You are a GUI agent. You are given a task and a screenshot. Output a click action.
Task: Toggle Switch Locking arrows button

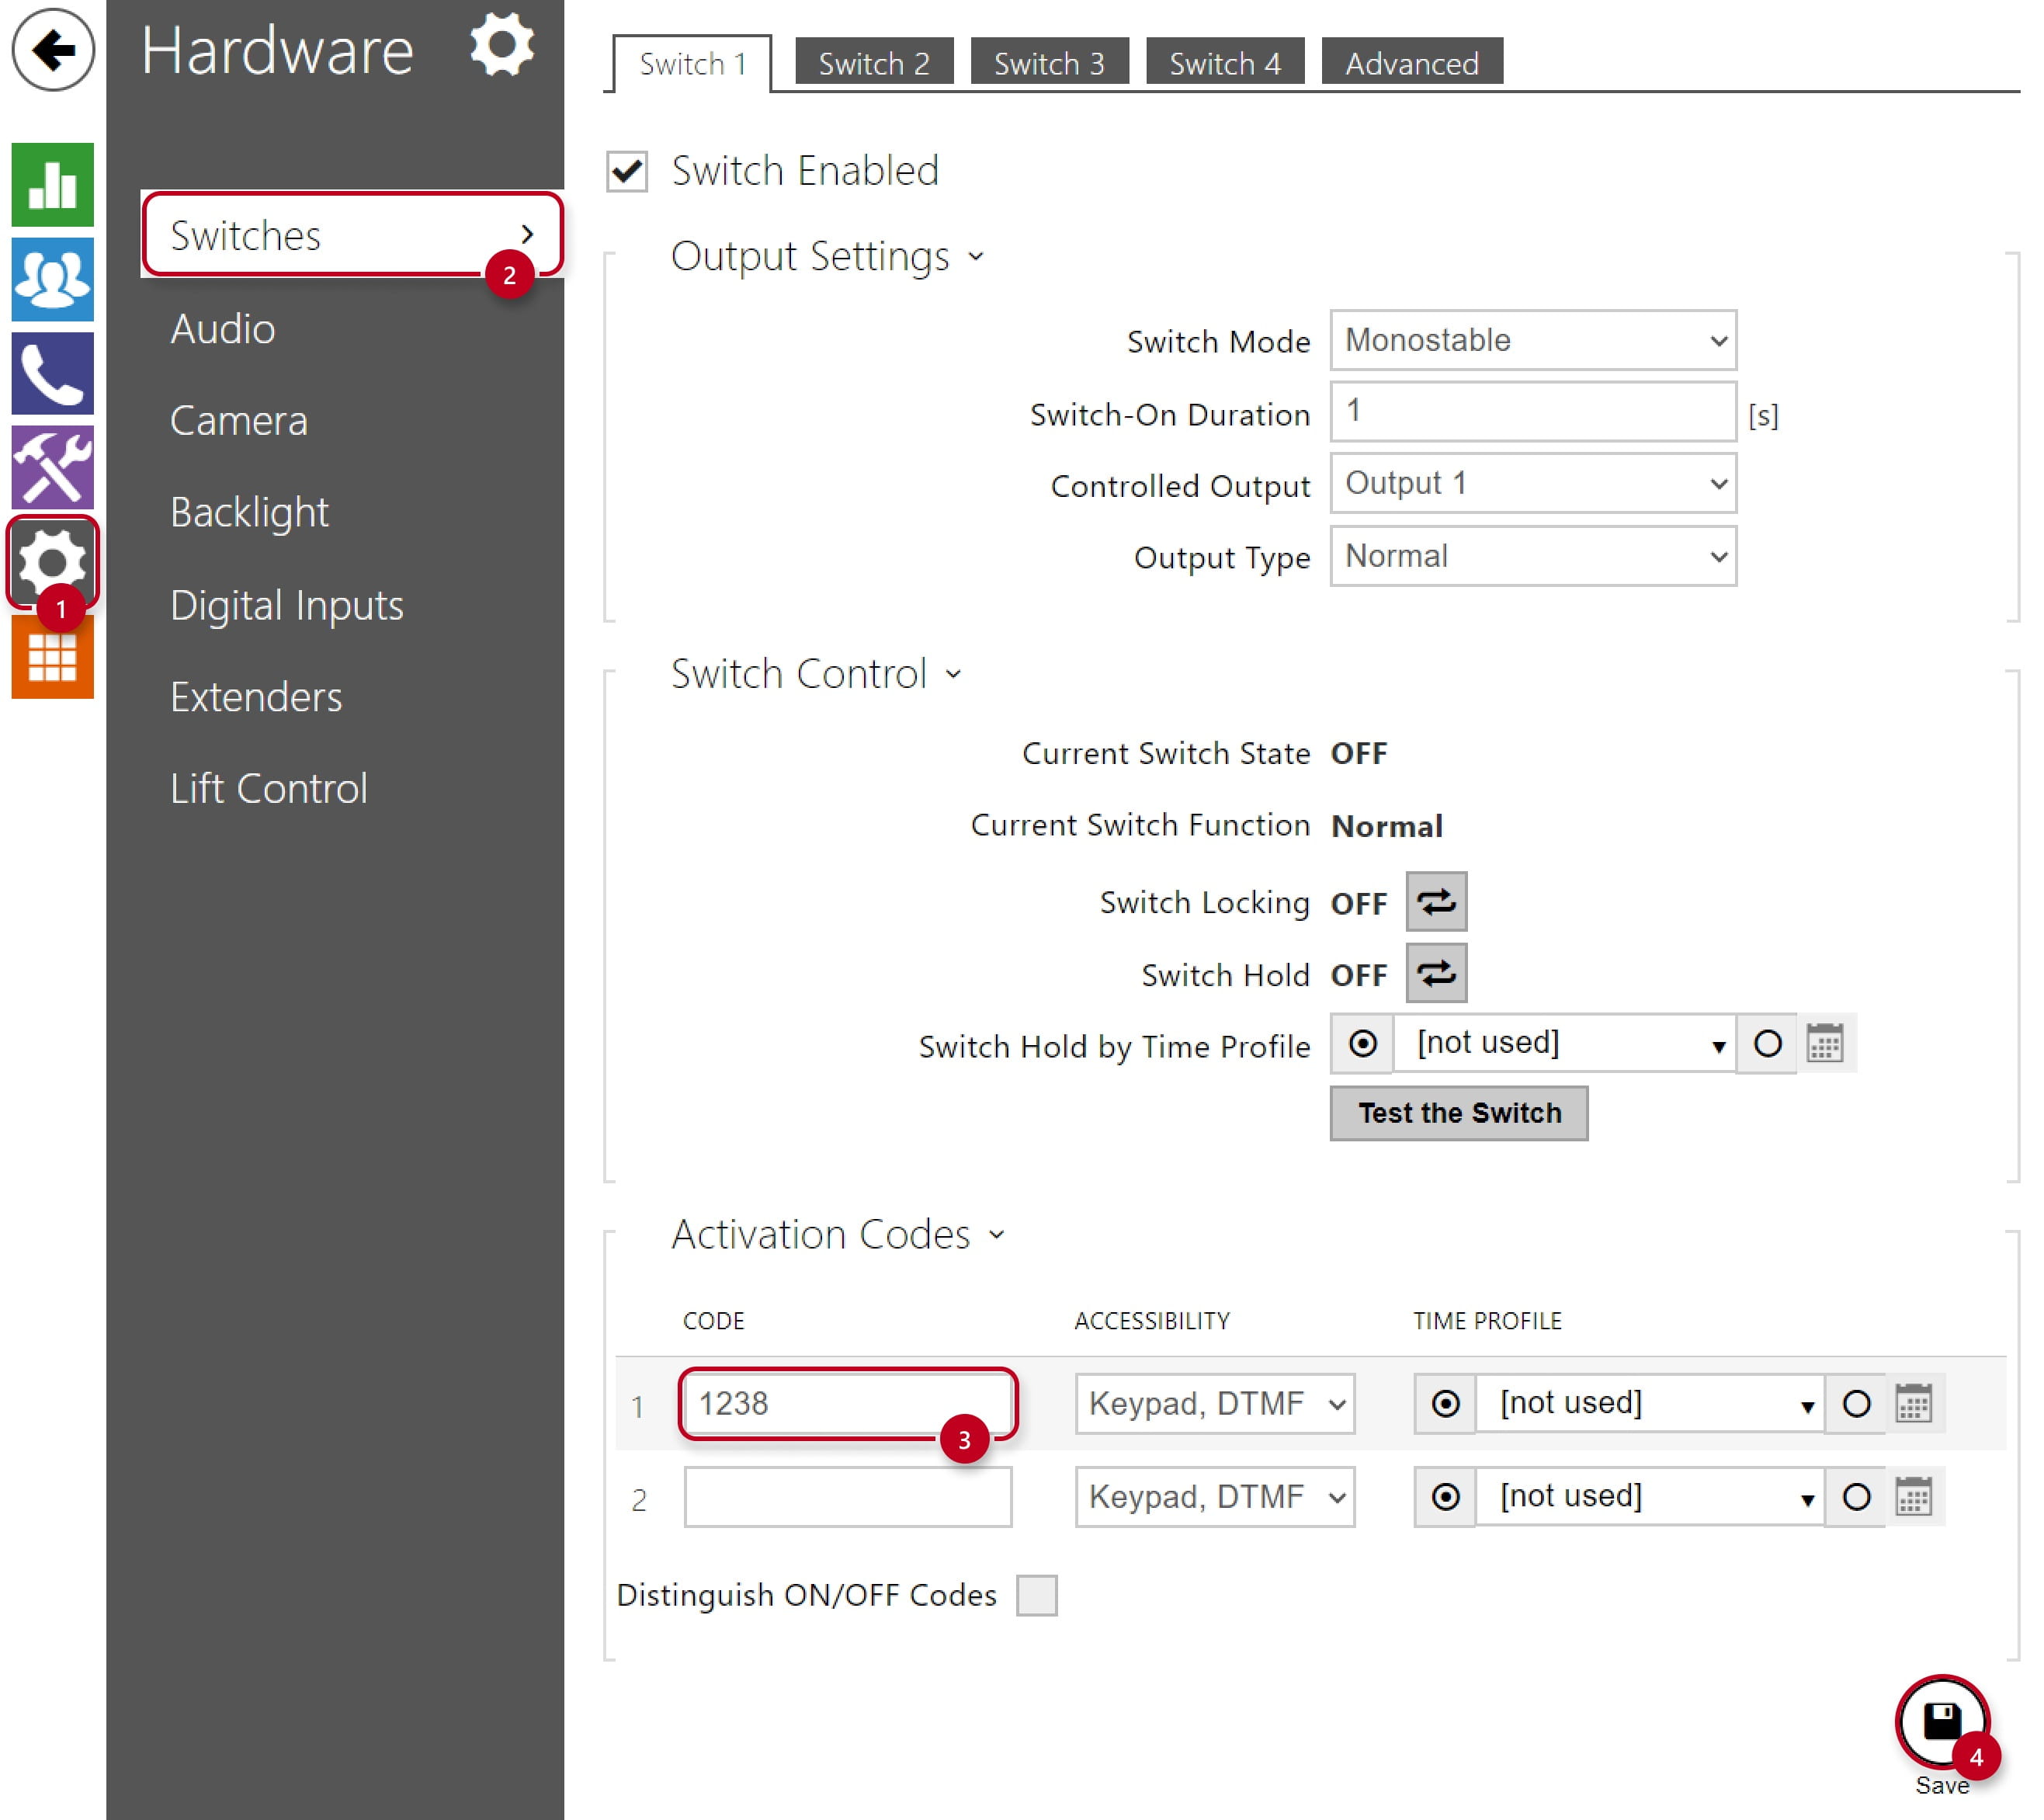[x=1436, y=901]
